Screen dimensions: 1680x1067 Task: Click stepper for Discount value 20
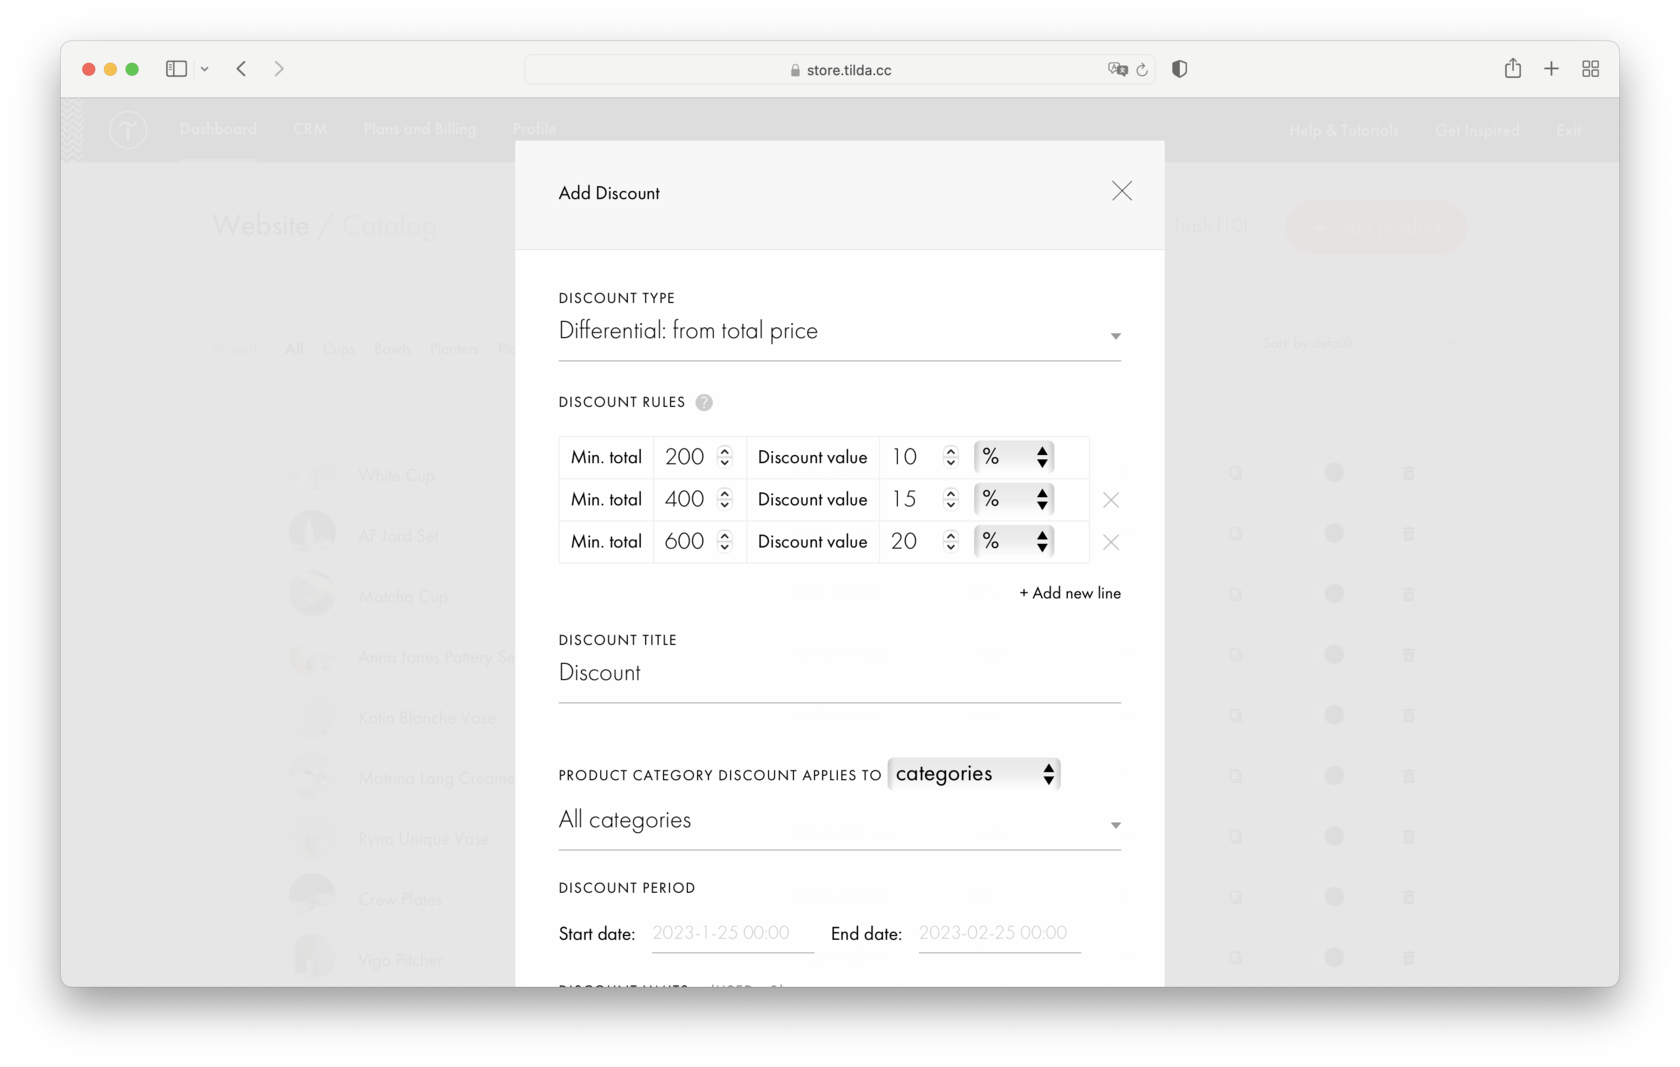[x=951, y=541]
